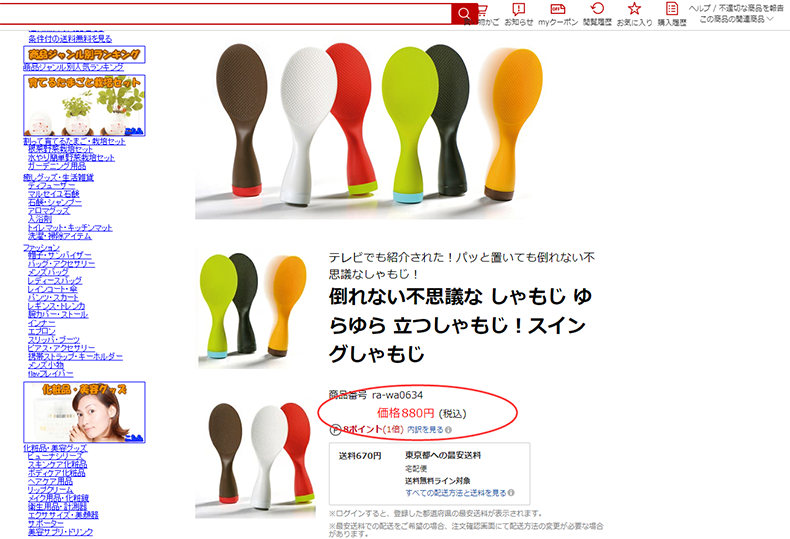Open the スリッパ・ブーツ link
The width and height of the screenshot is (790, 539).
click(54, 340)
